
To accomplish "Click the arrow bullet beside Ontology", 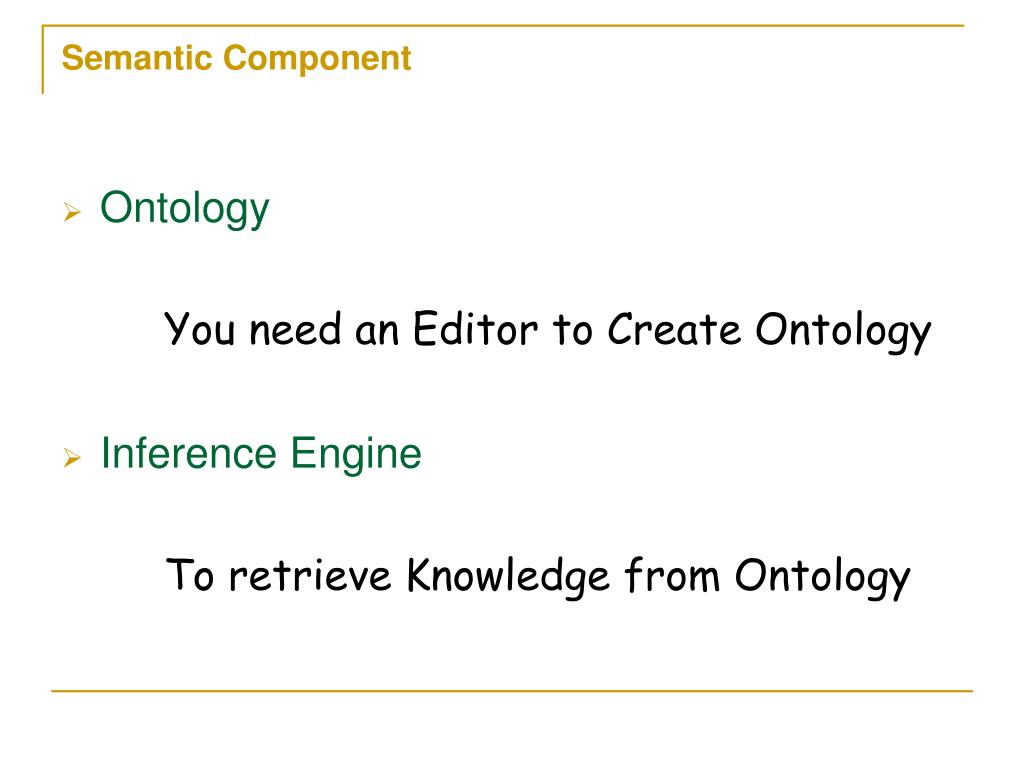I will [x=72, y=212].
